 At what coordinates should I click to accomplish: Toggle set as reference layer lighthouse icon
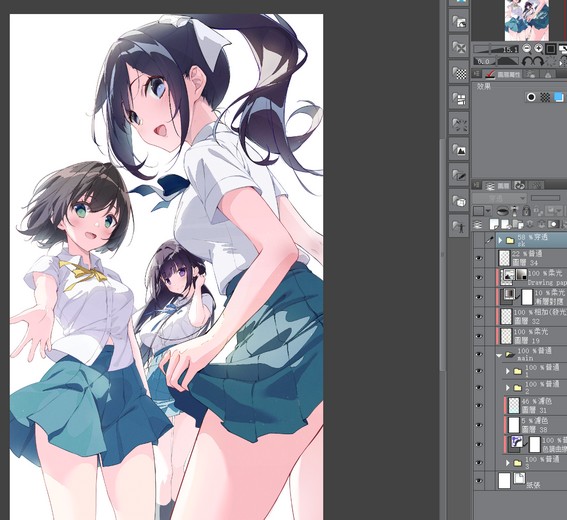515,211
